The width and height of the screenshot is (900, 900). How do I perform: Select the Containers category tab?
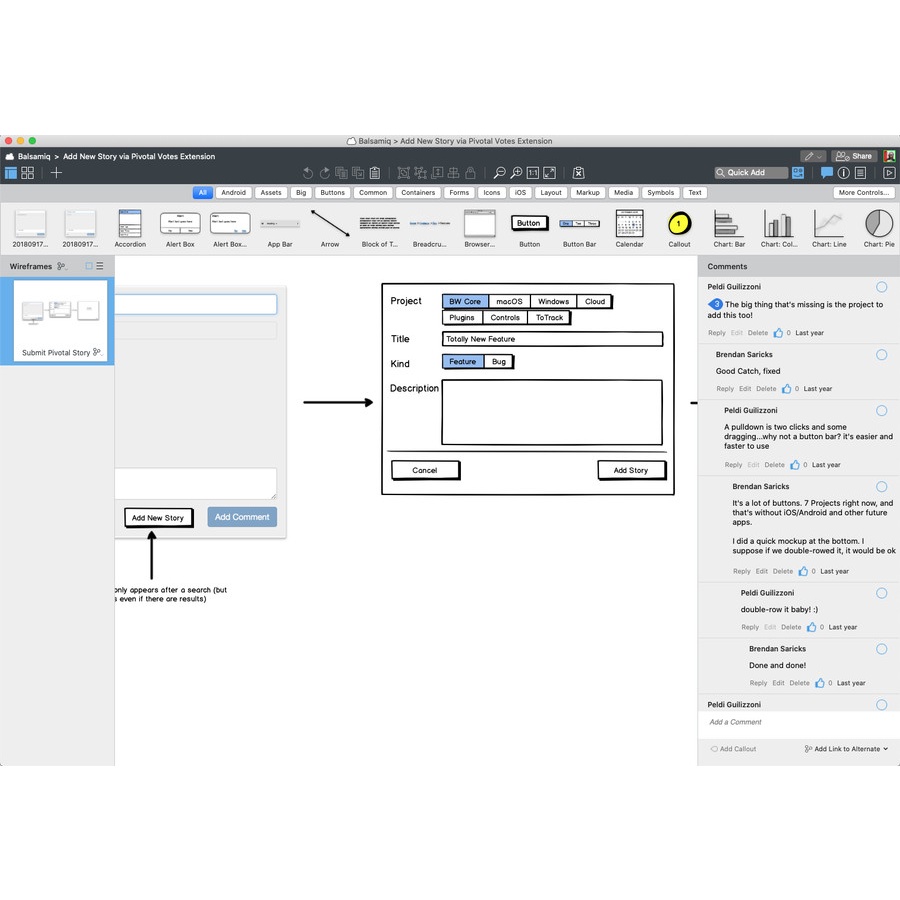point(418,193)
